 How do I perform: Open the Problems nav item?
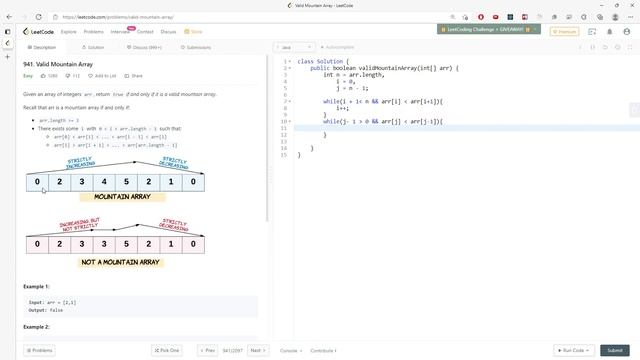coord(93,31)
